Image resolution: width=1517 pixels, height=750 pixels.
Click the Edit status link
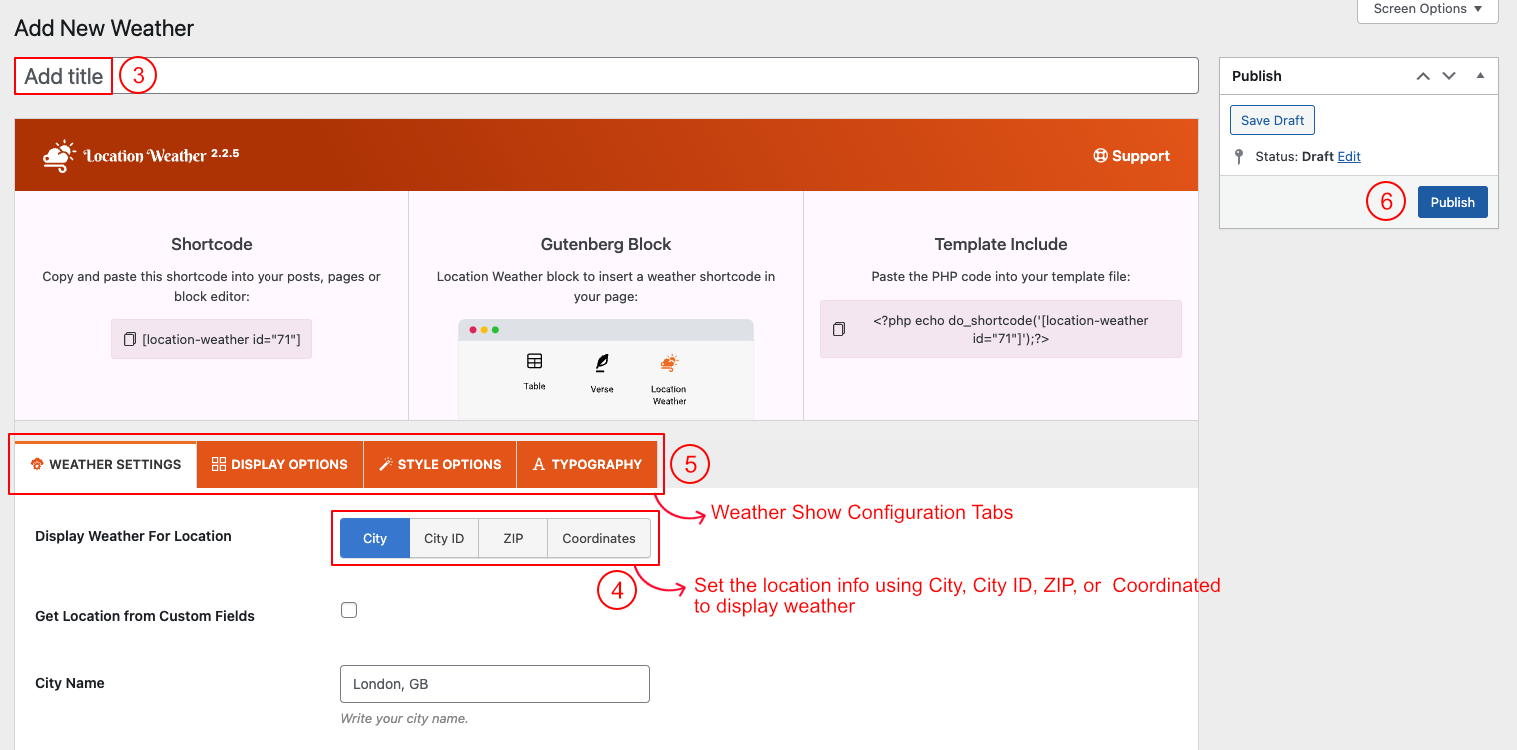pos(1349,157)
